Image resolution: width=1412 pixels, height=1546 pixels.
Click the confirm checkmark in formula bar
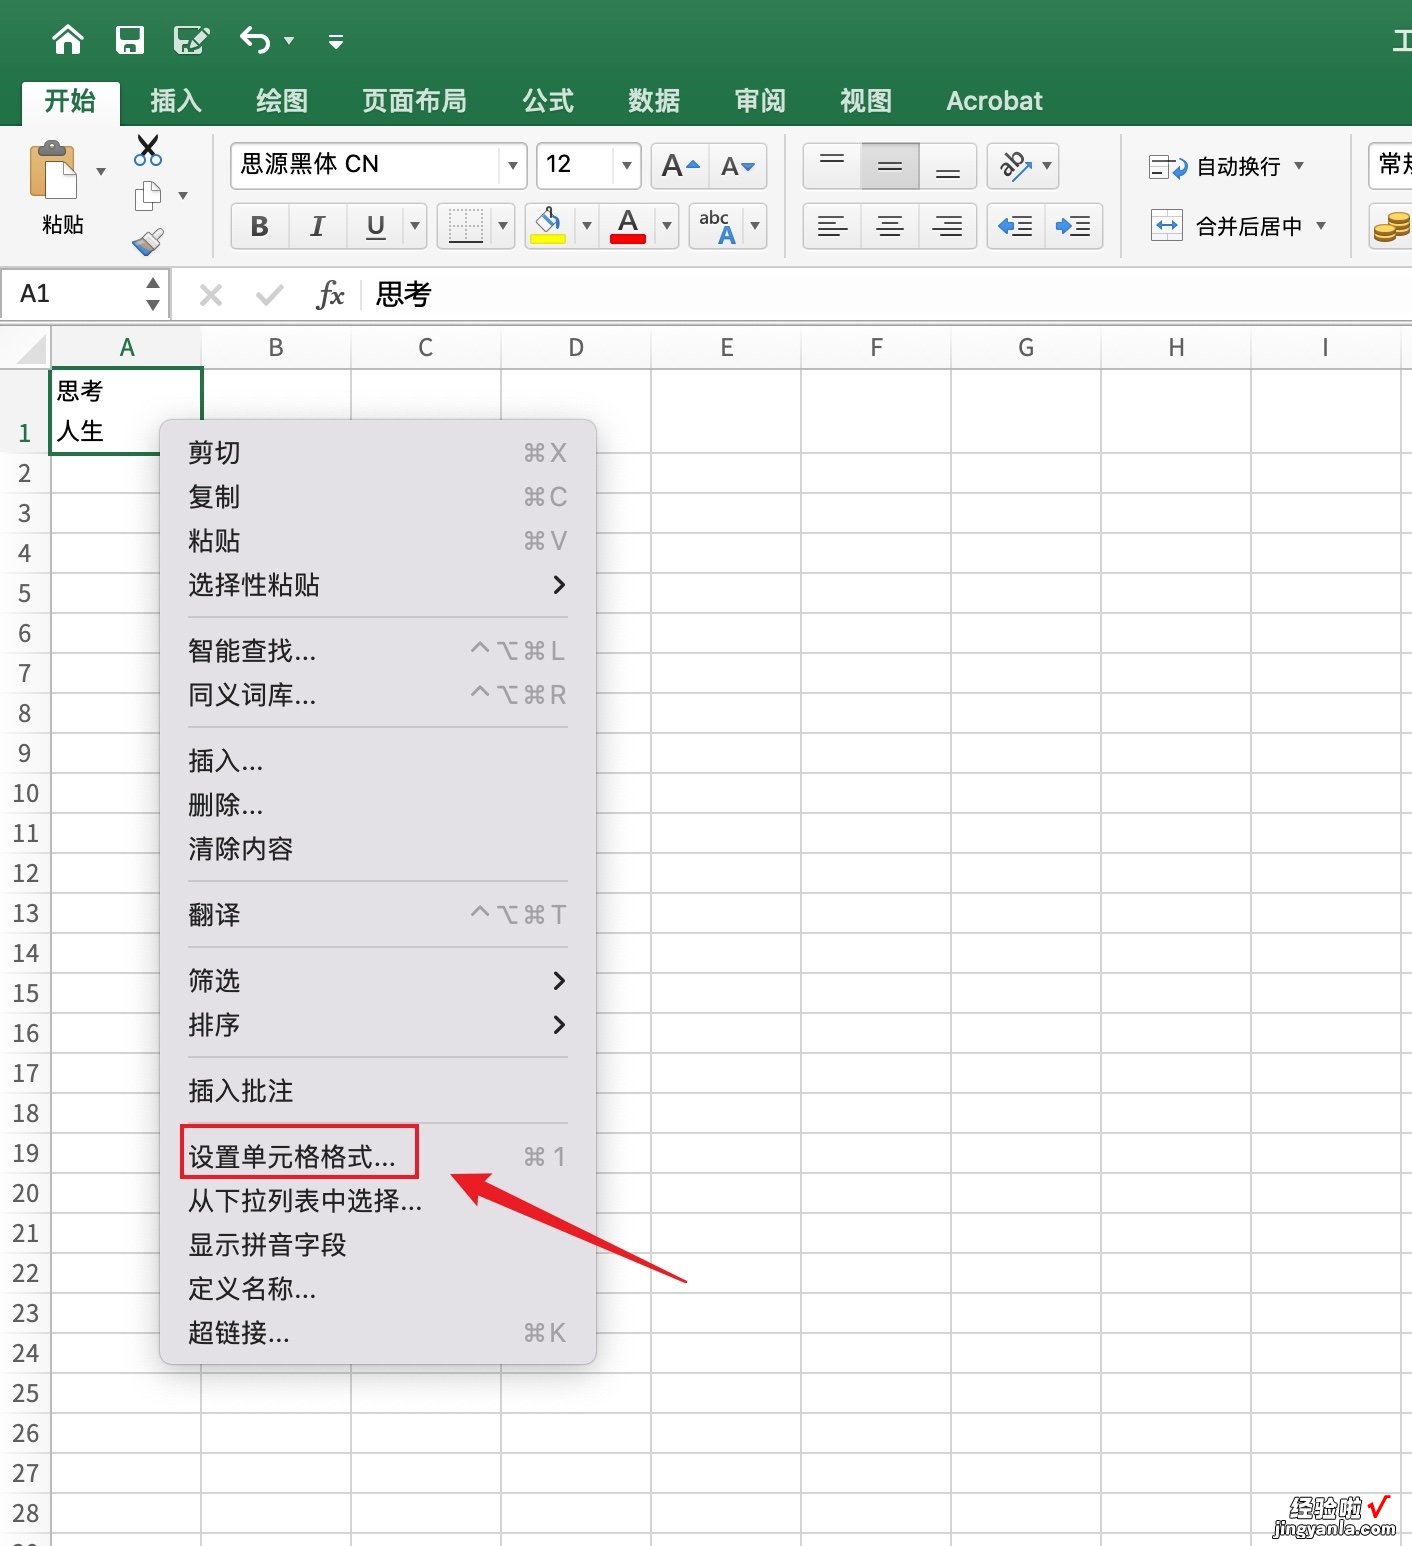[269, 294]
